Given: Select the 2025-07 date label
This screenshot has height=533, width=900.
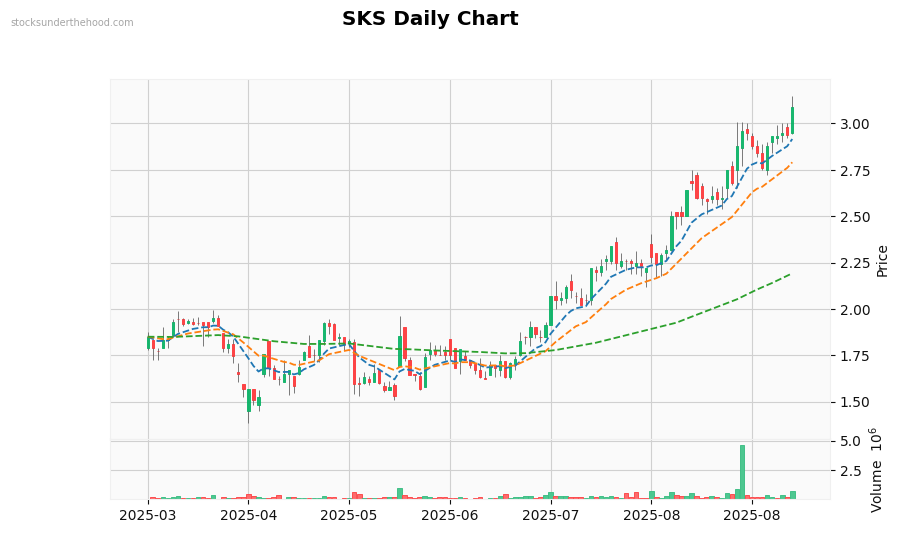Looking at the screenshot, I should (551, 515).
